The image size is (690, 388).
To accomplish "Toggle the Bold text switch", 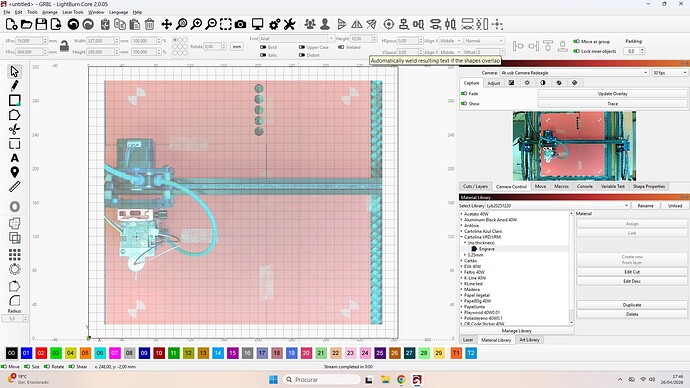I will (263, 47).
